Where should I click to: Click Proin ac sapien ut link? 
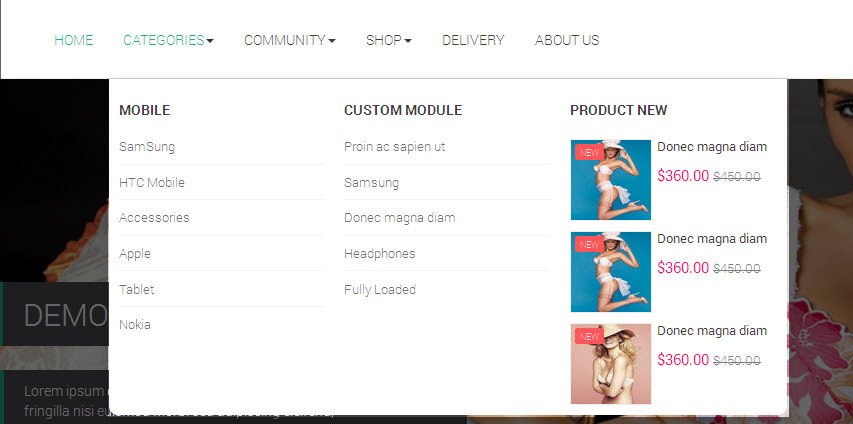[394, 147]
